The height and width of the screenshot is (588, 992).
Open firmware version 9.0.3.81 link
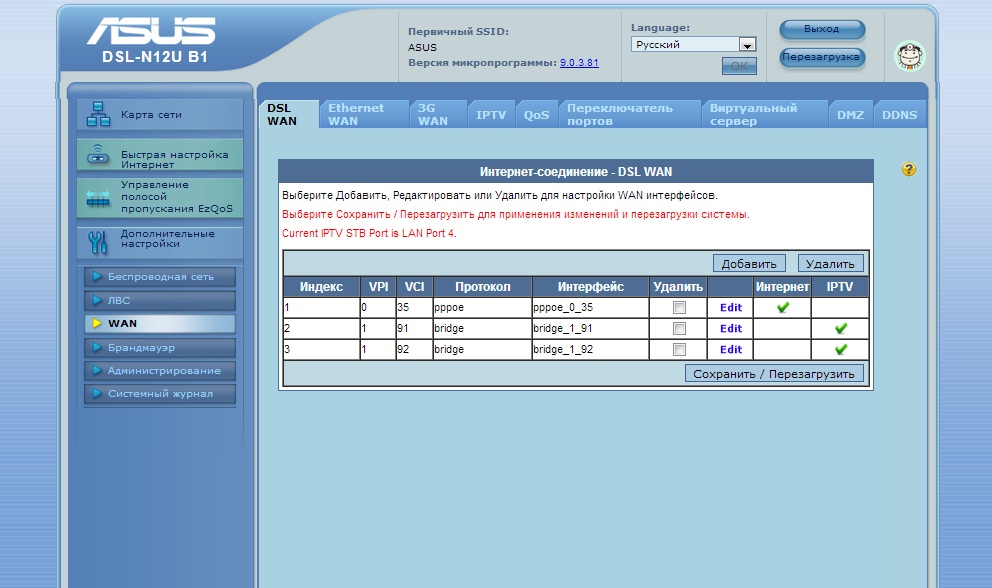point(579,63)
